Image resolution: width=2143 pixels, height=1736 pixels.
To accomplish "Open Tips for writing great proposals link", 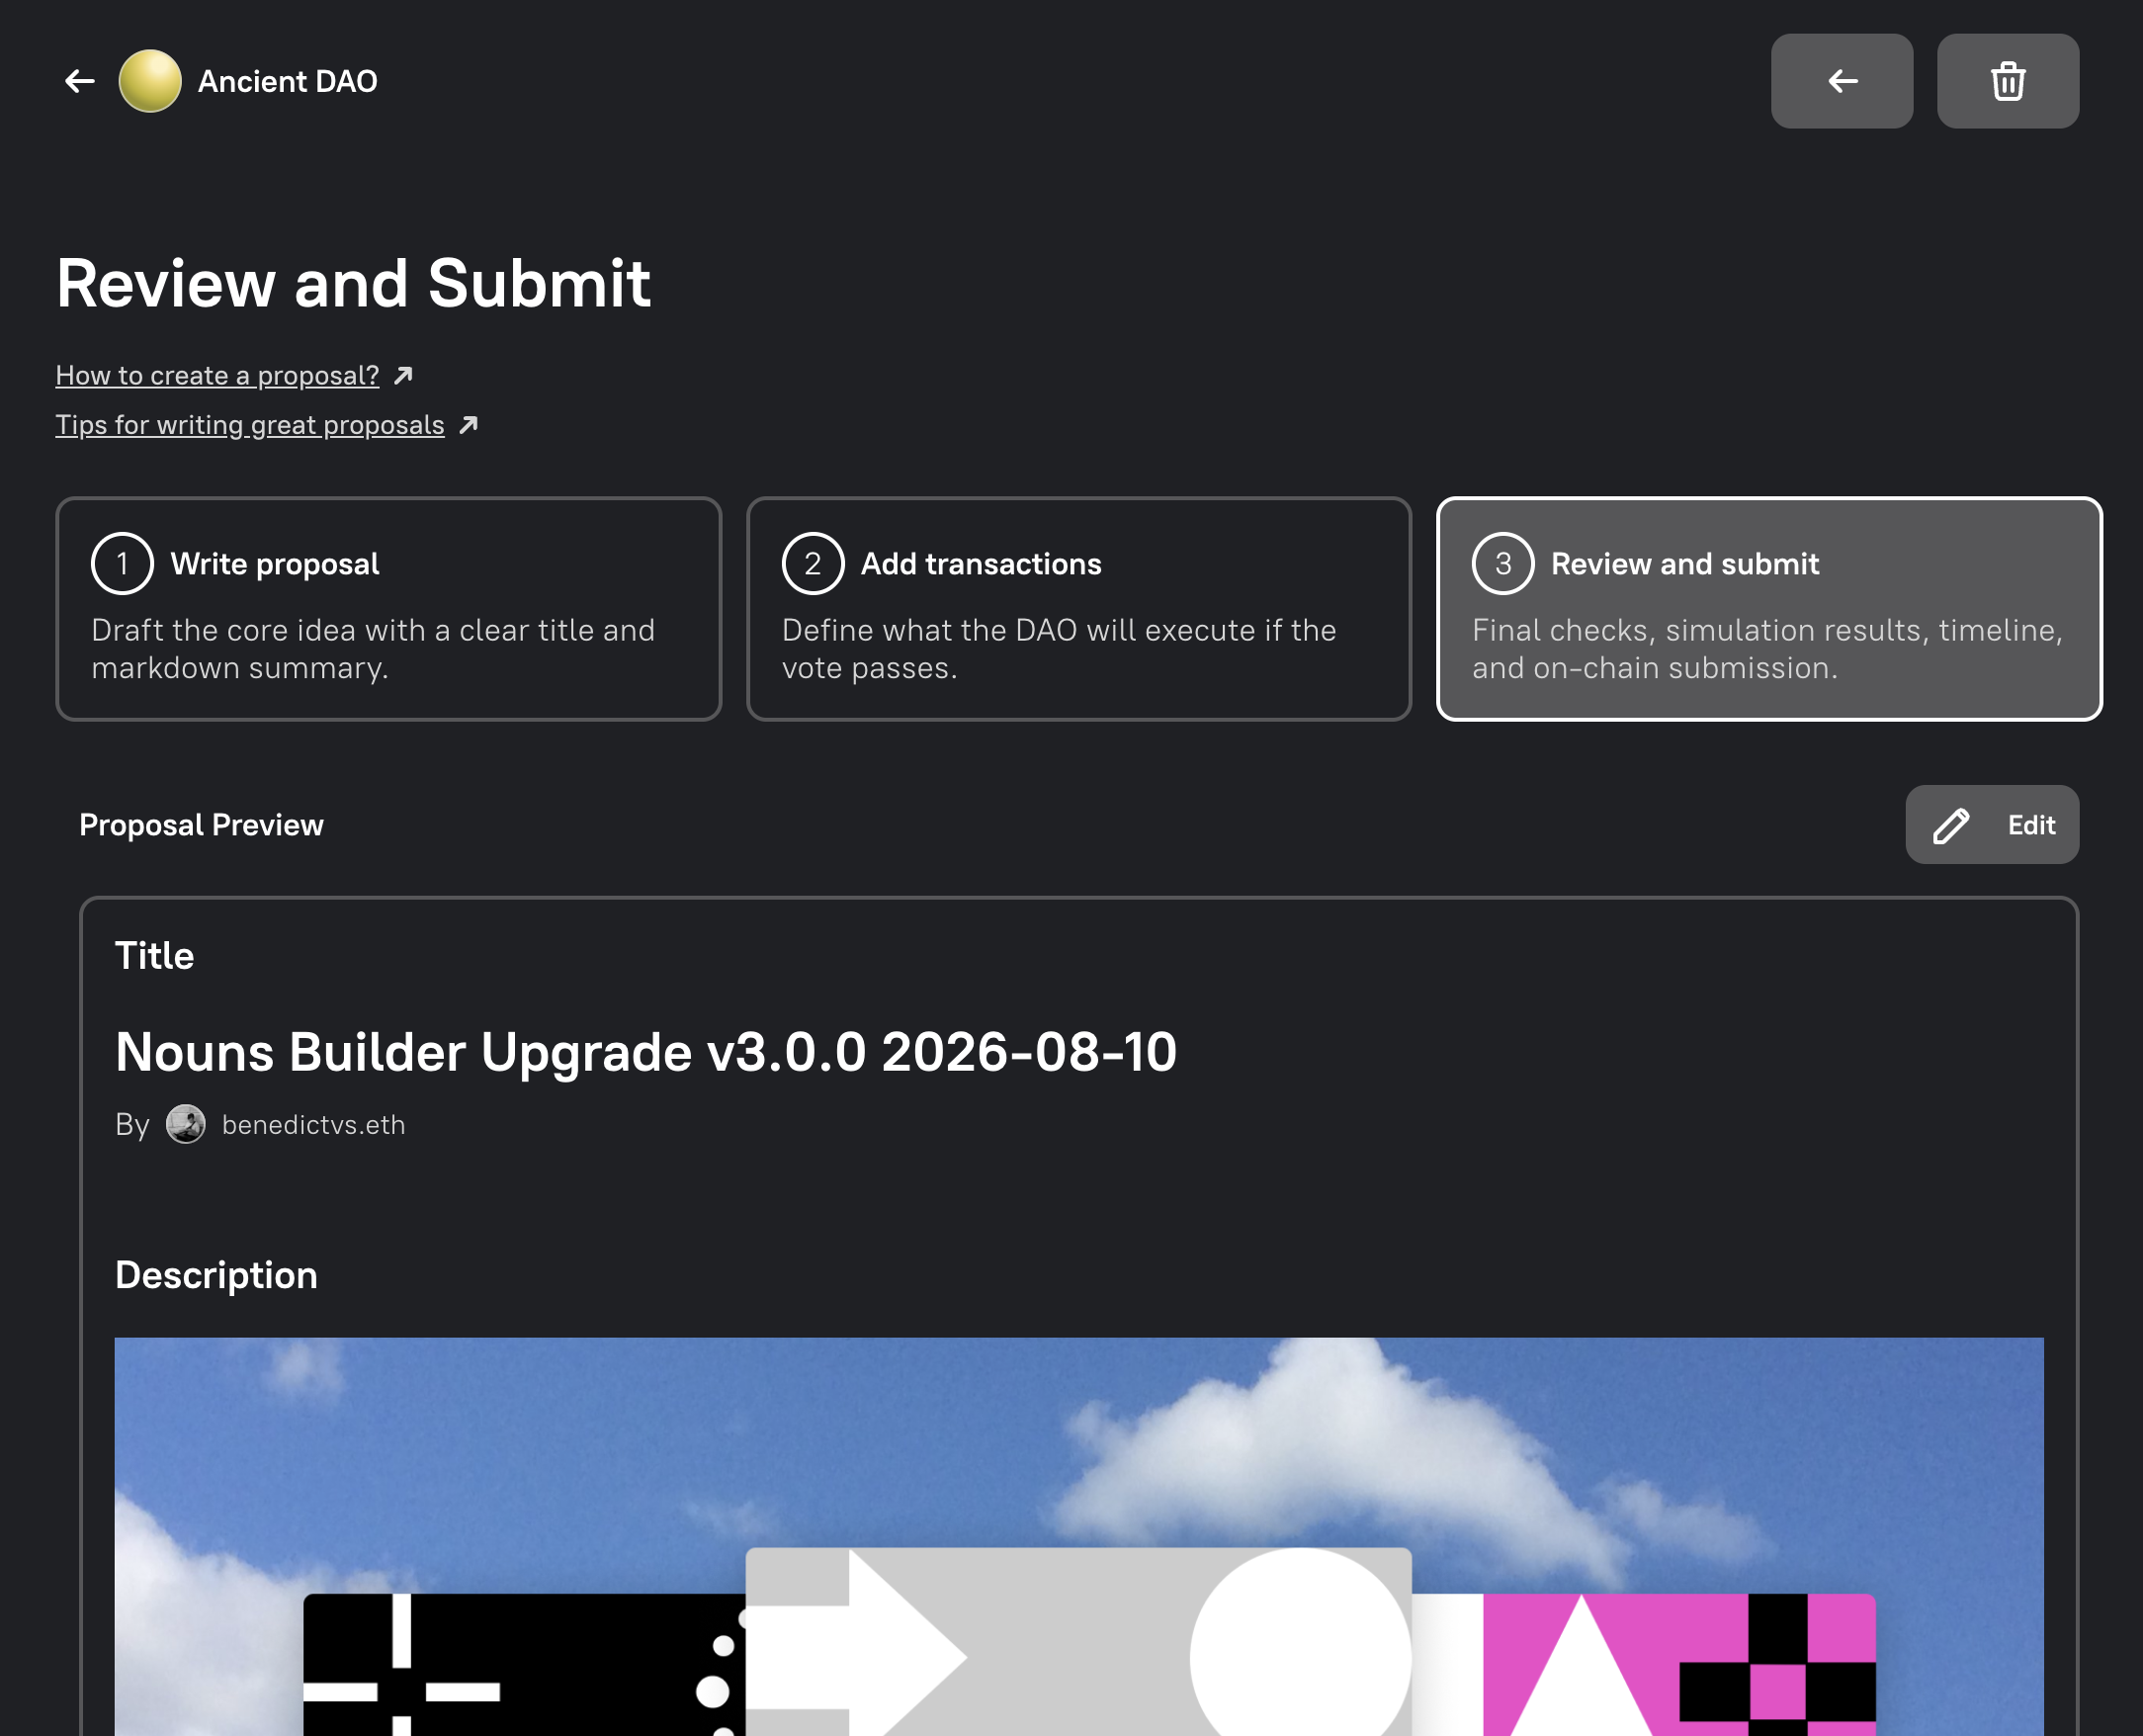I will click(x=250, y=425).
